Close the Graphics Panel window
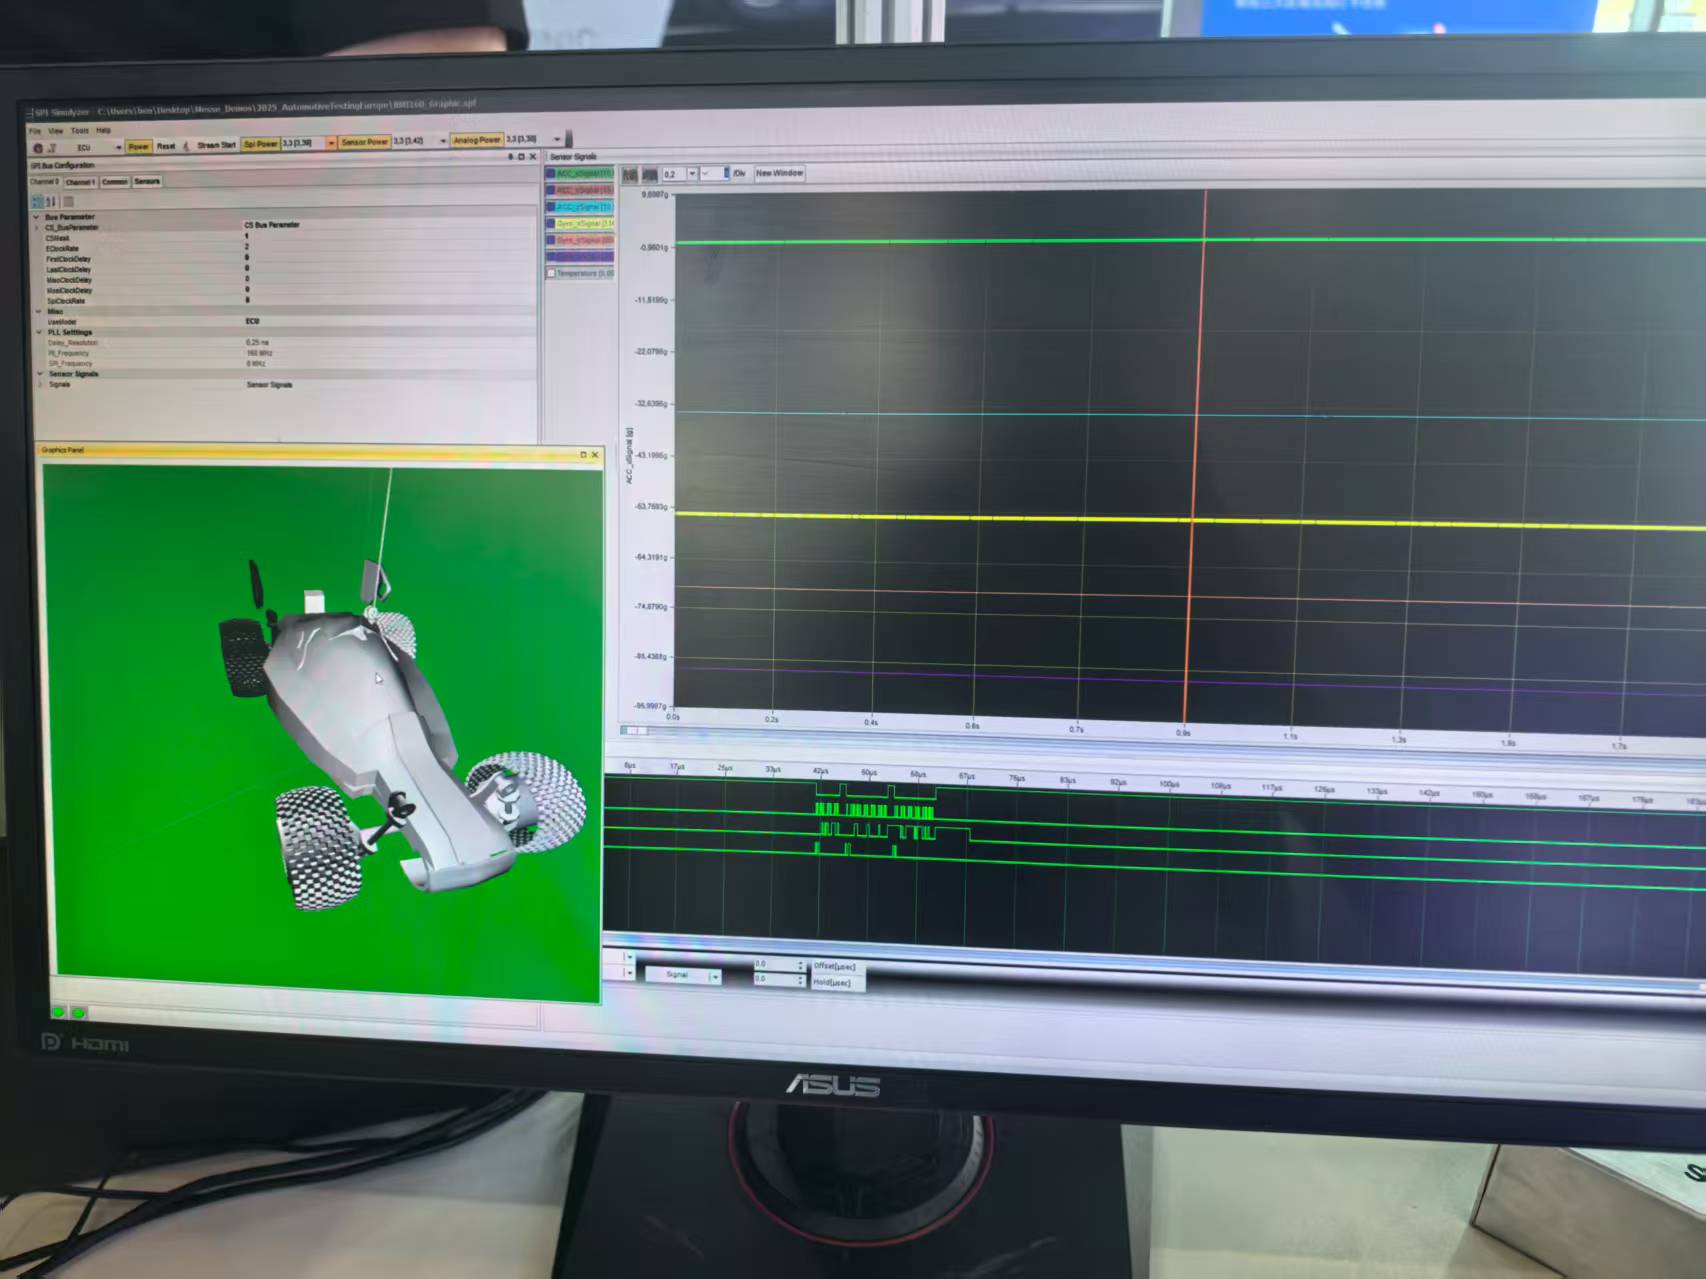 pyautogui.click(x=595, y=455)
